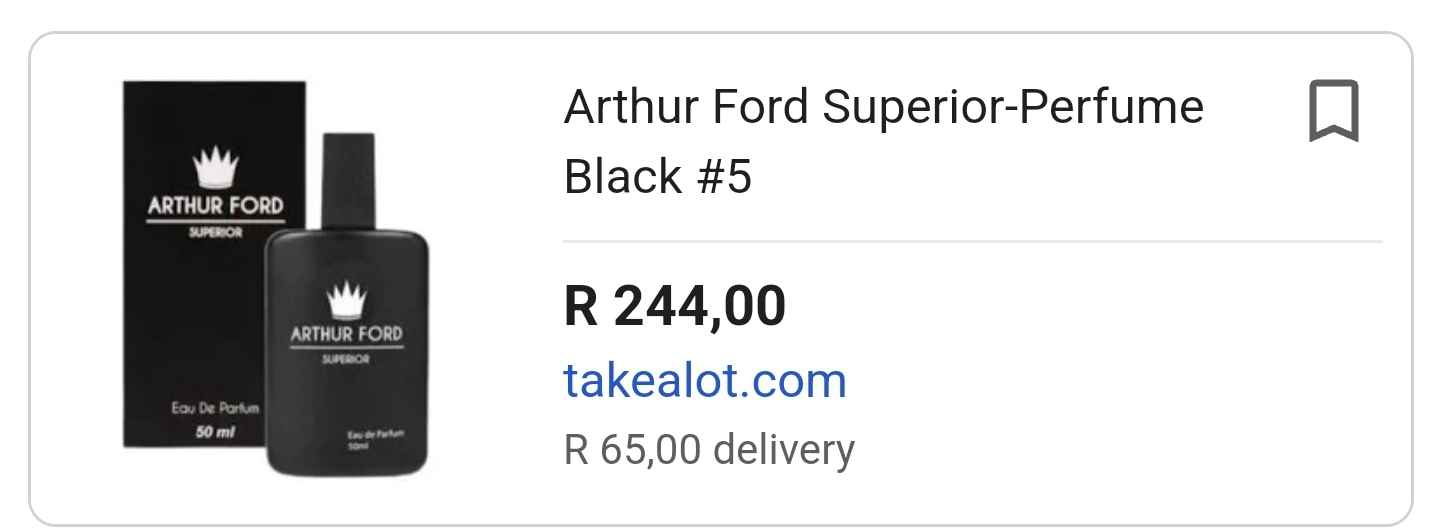Click the Black #5 line of the title
Viewport: 1440px width, 528px height.
point(657,177)
